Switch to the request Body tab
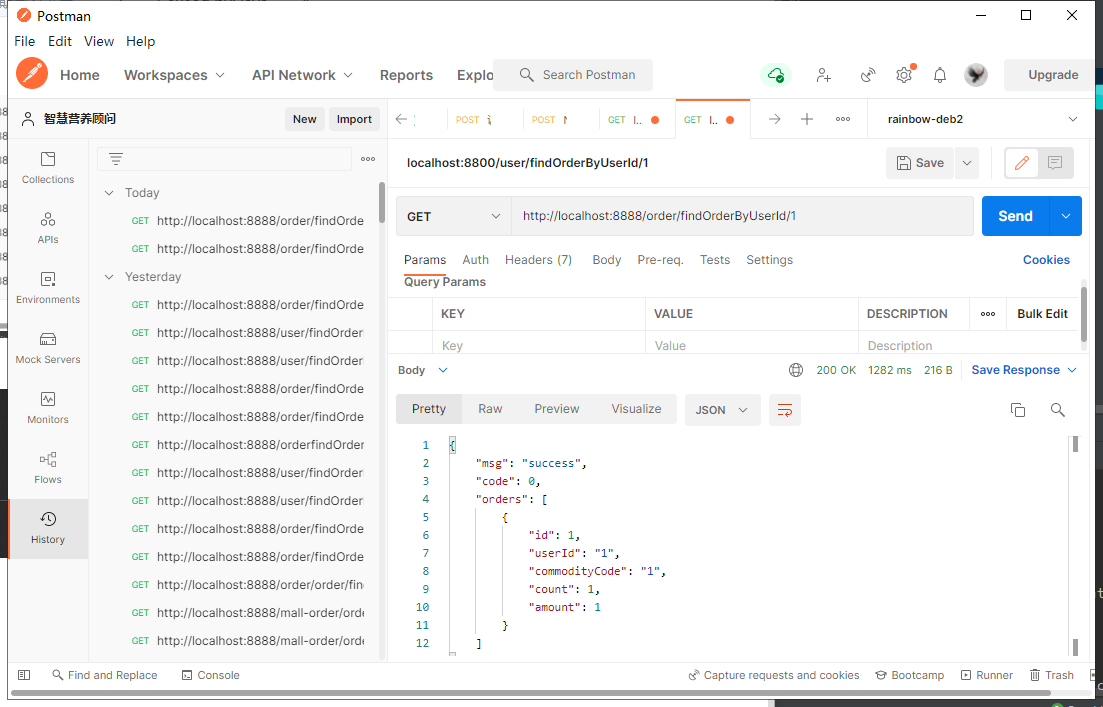This screenshot has height=707, width=1103. [606, 260]
